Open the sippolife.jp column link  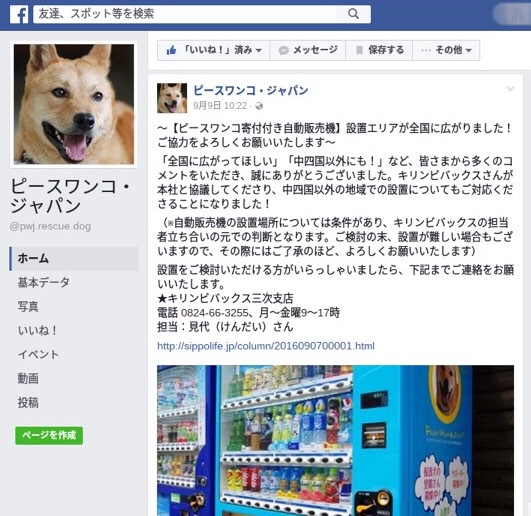coord(266,346)
